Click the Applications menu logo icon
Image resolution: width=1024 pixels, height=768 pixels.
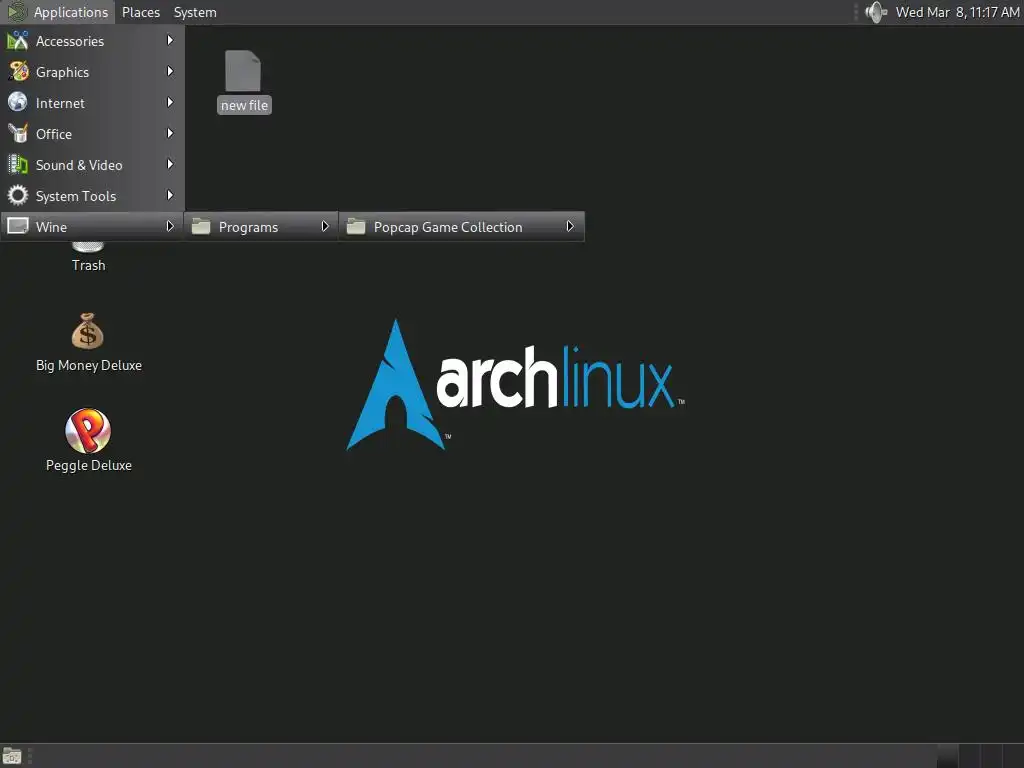coord(17,12)
